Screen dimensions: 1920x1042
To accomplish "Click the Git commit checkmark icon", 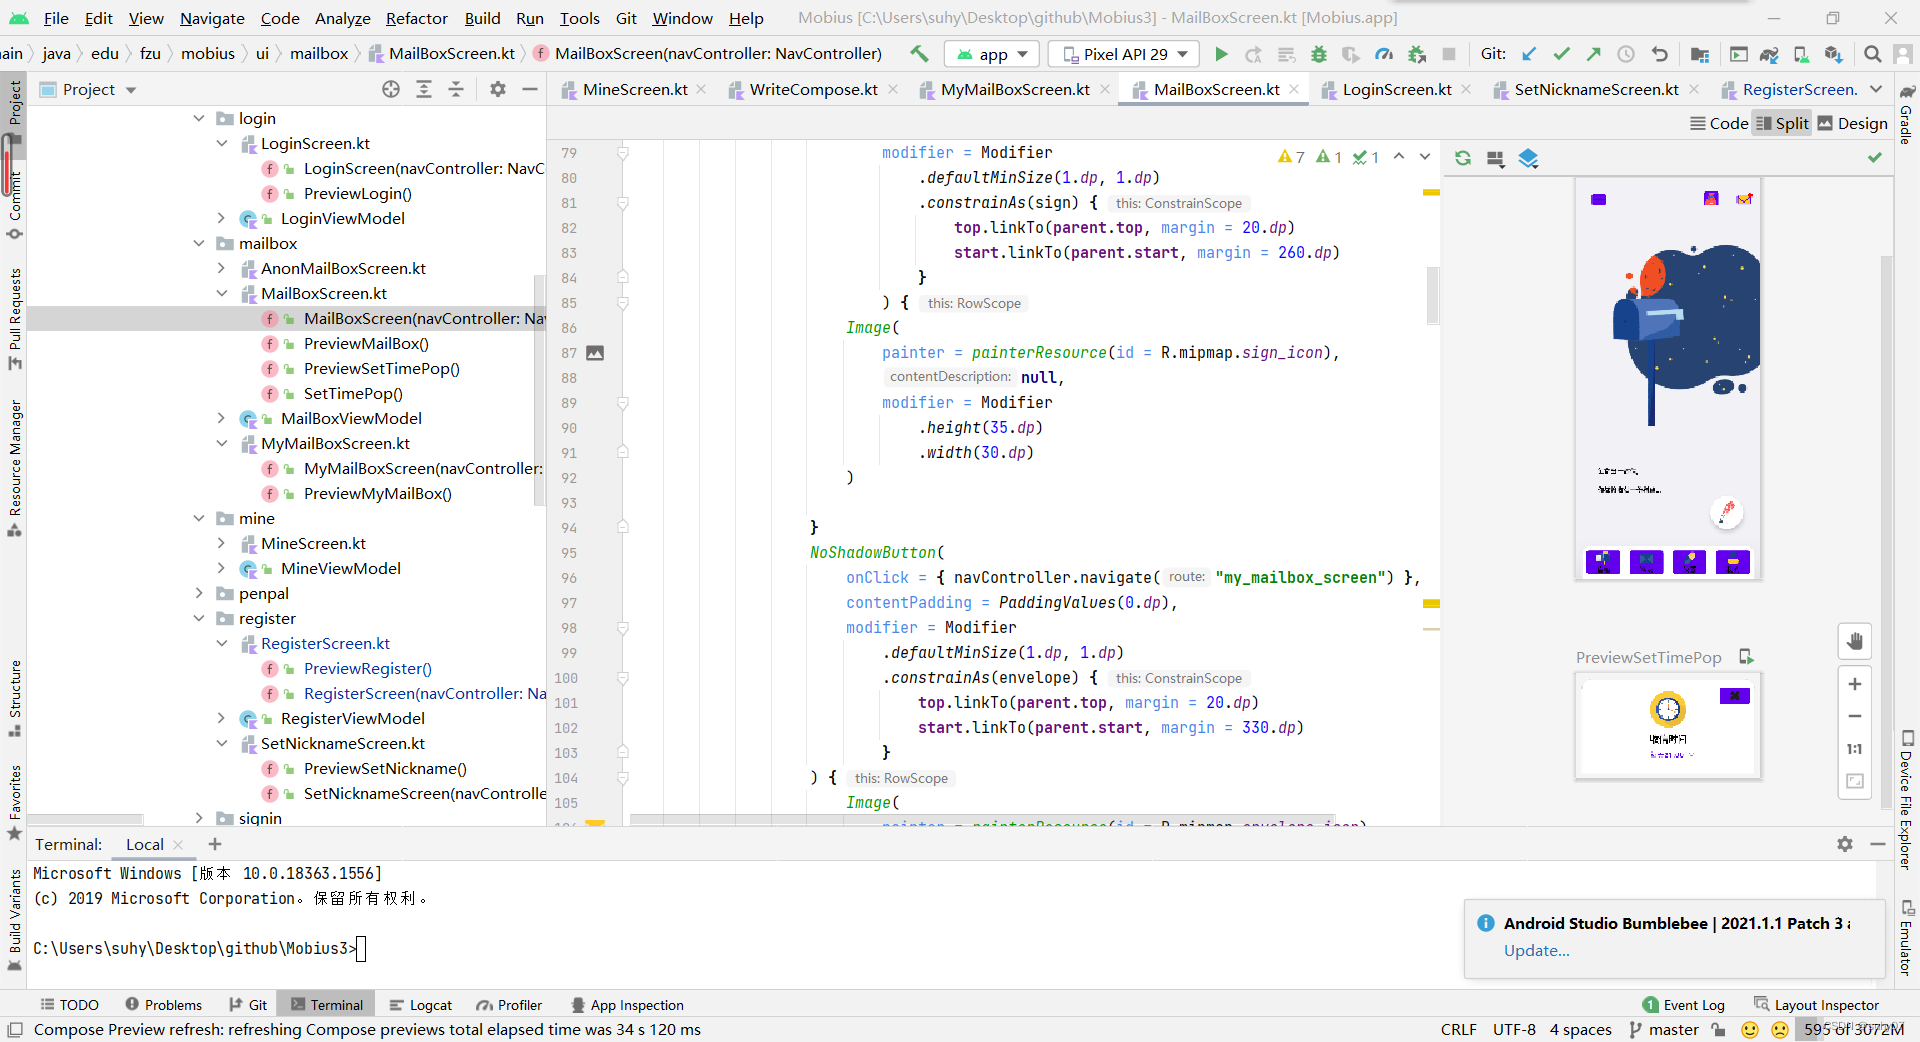I will point(1562,54).
